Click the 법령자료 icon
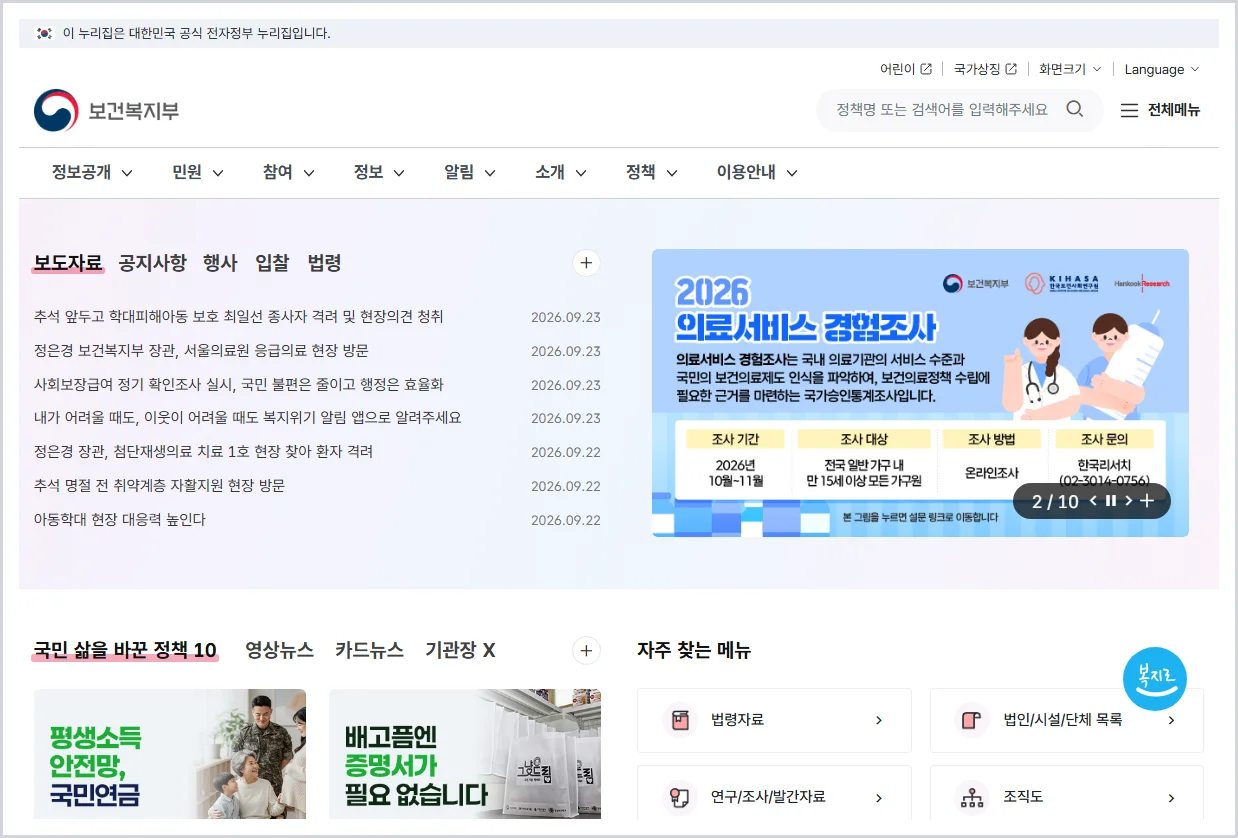Image resolution: width=1238 pixels, height=838 pixels. [680, 720]
